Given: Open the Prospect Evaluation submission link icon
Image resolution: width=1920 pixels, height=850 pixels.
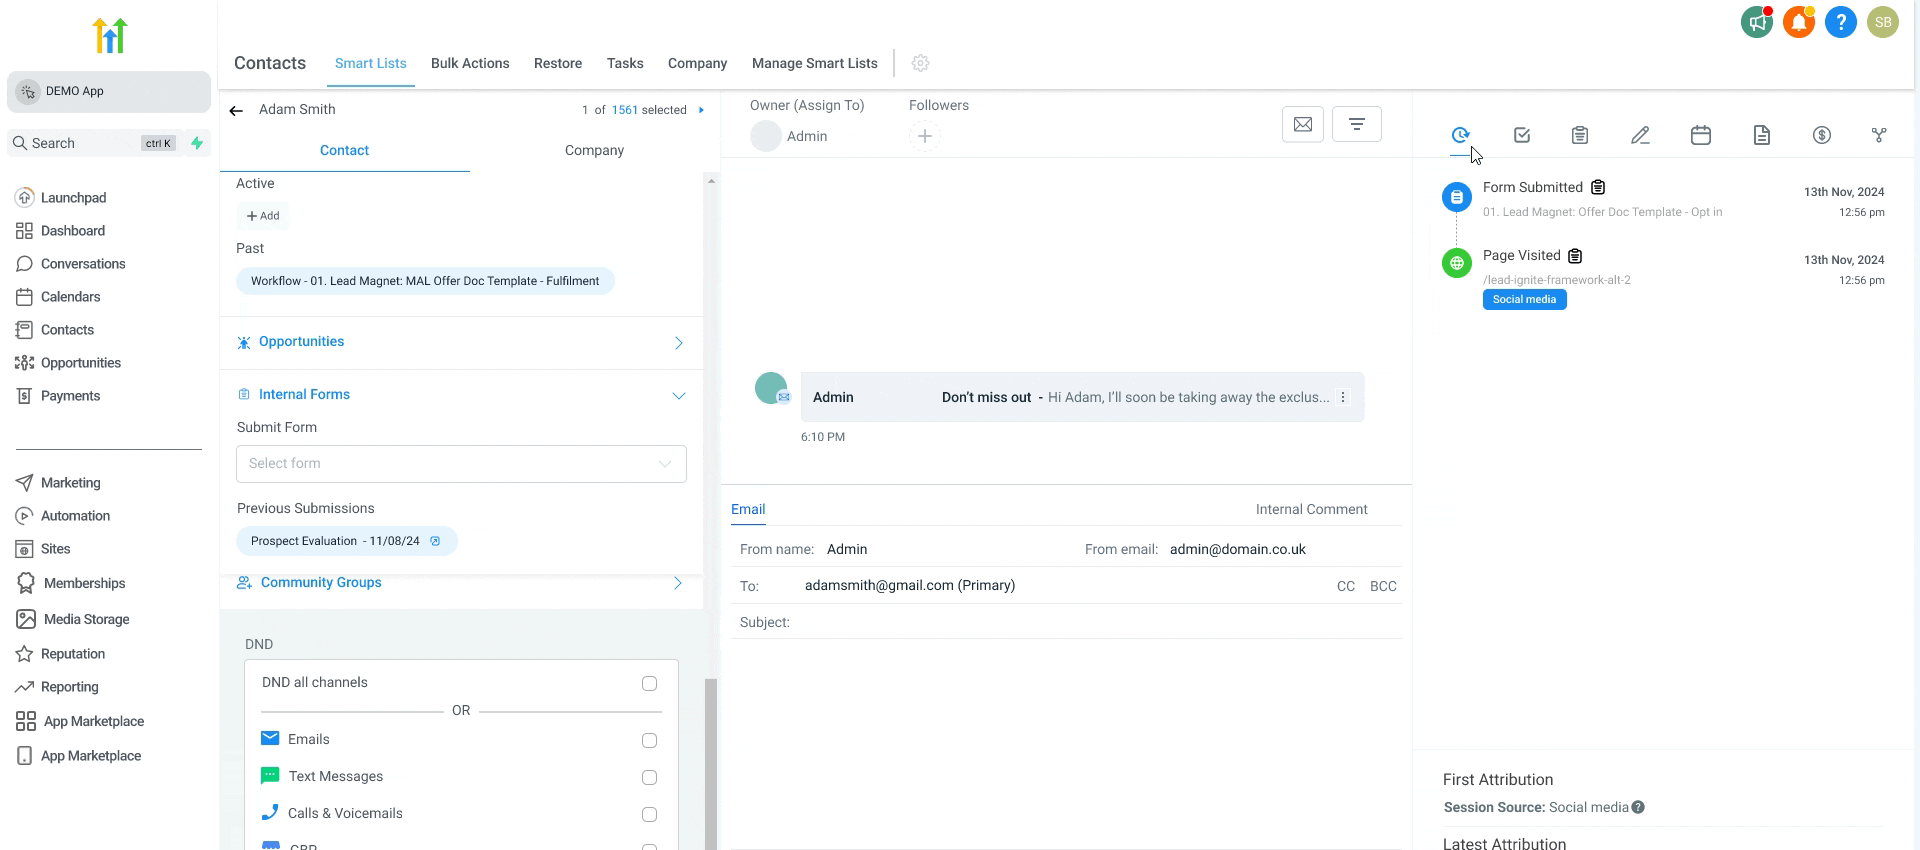Looking at the screenshot, I should coord(435,541).
